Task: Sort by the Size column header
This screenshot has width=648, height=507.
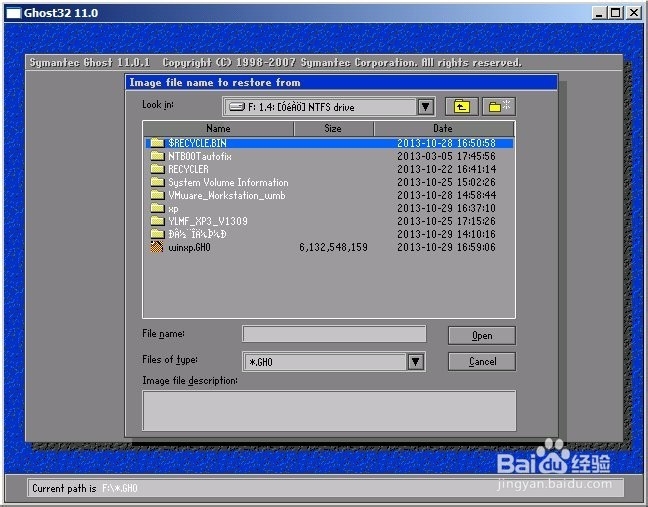Action: pos(333,129)
